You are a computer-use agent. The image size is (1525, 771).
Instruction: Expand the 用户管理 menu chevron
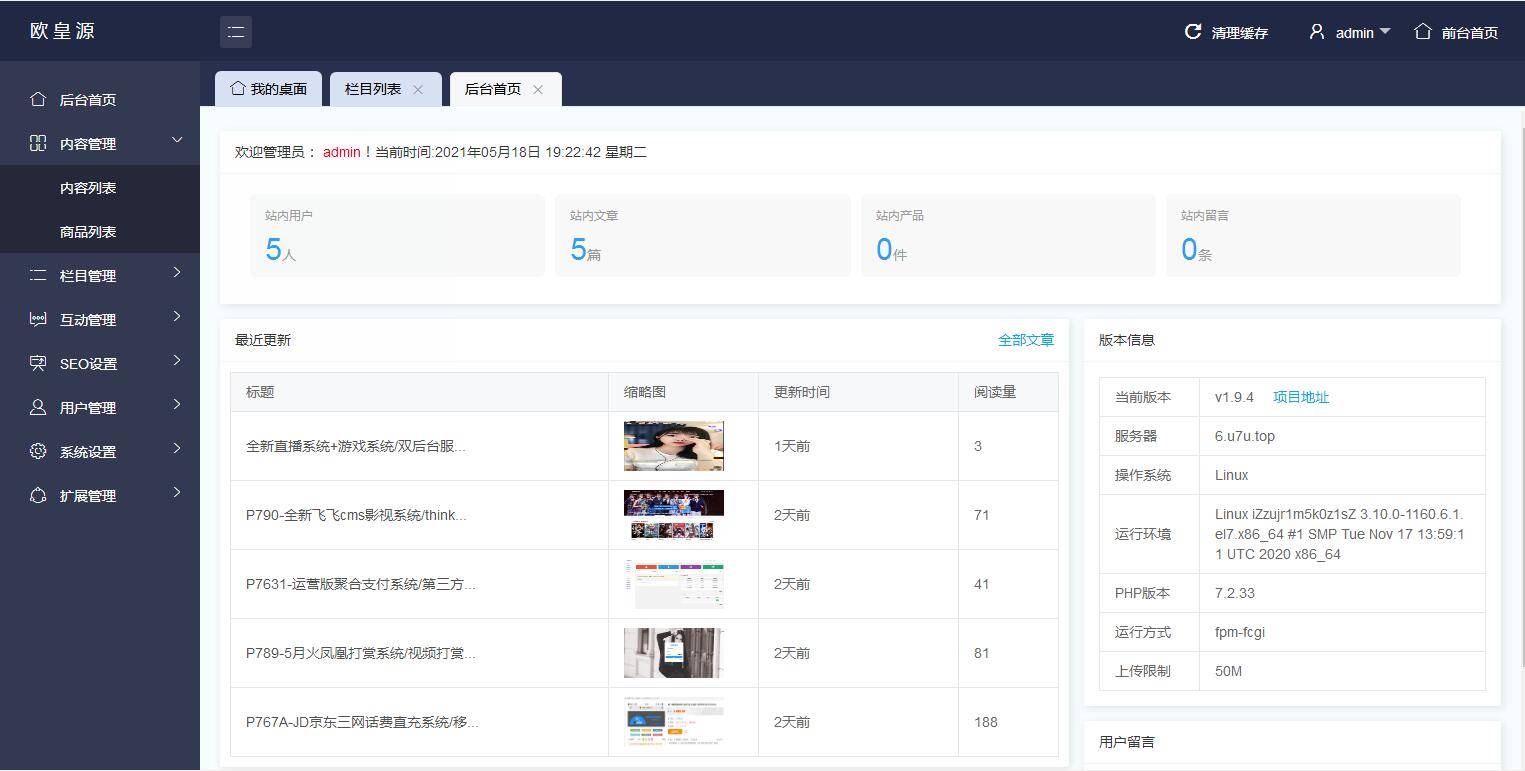177,407
